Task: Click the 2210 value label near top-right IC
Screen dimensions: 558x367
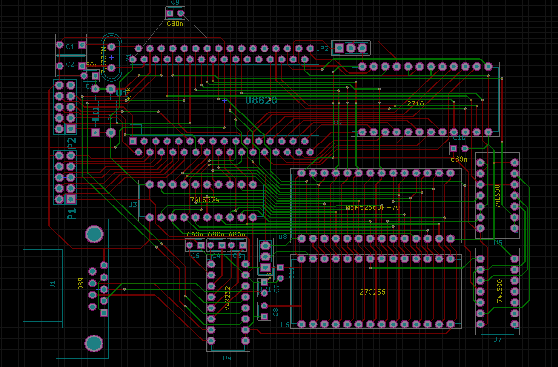Action: coord(415,103)
